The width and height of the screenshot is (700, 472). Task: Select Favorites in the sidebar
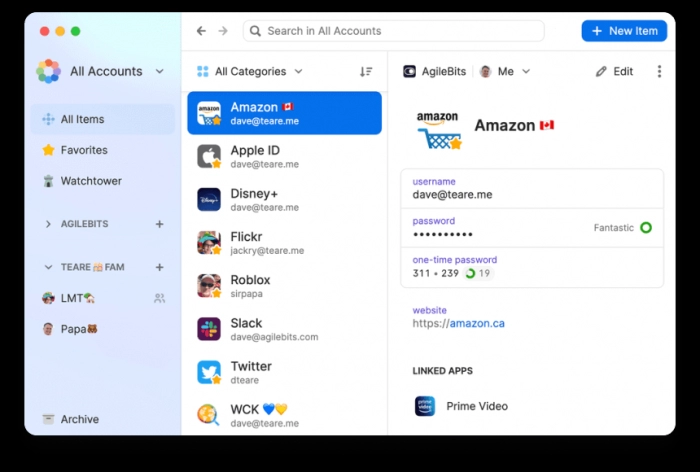pos(83,150)
